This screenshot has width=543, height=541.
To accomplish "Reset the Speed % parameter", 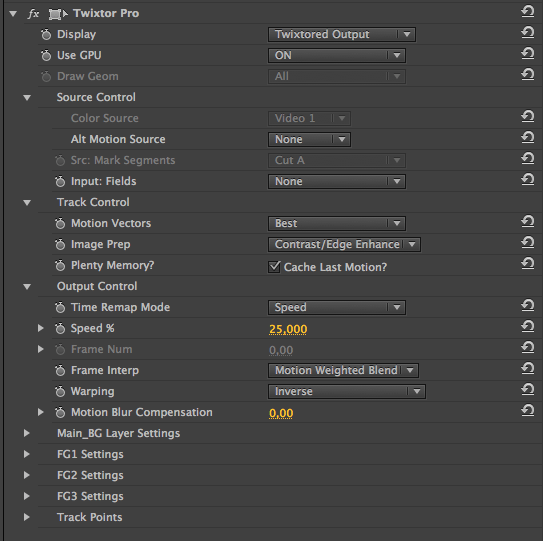I will 527,327.
